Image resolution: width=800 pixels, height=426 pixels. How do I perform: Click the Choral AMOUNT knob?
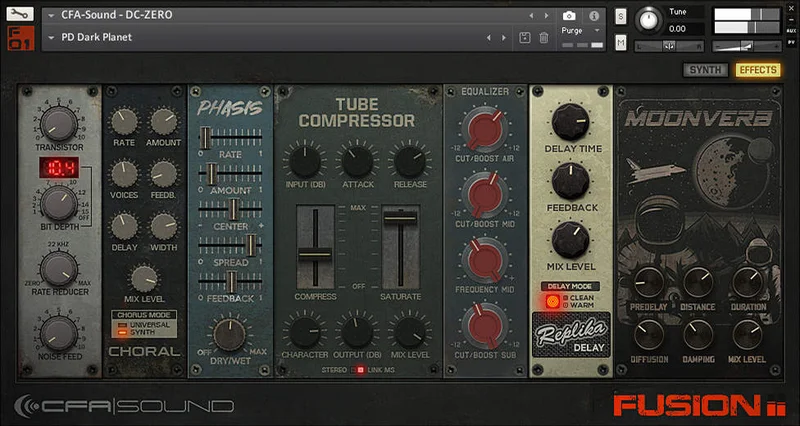click(163, 121)
